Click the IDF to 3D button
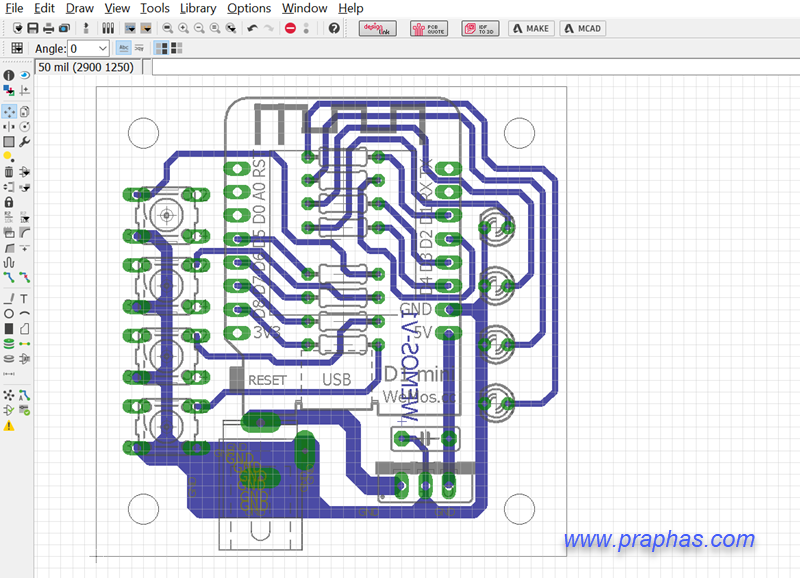This screenshot has width=800, height=578. [x=480, y=29]
